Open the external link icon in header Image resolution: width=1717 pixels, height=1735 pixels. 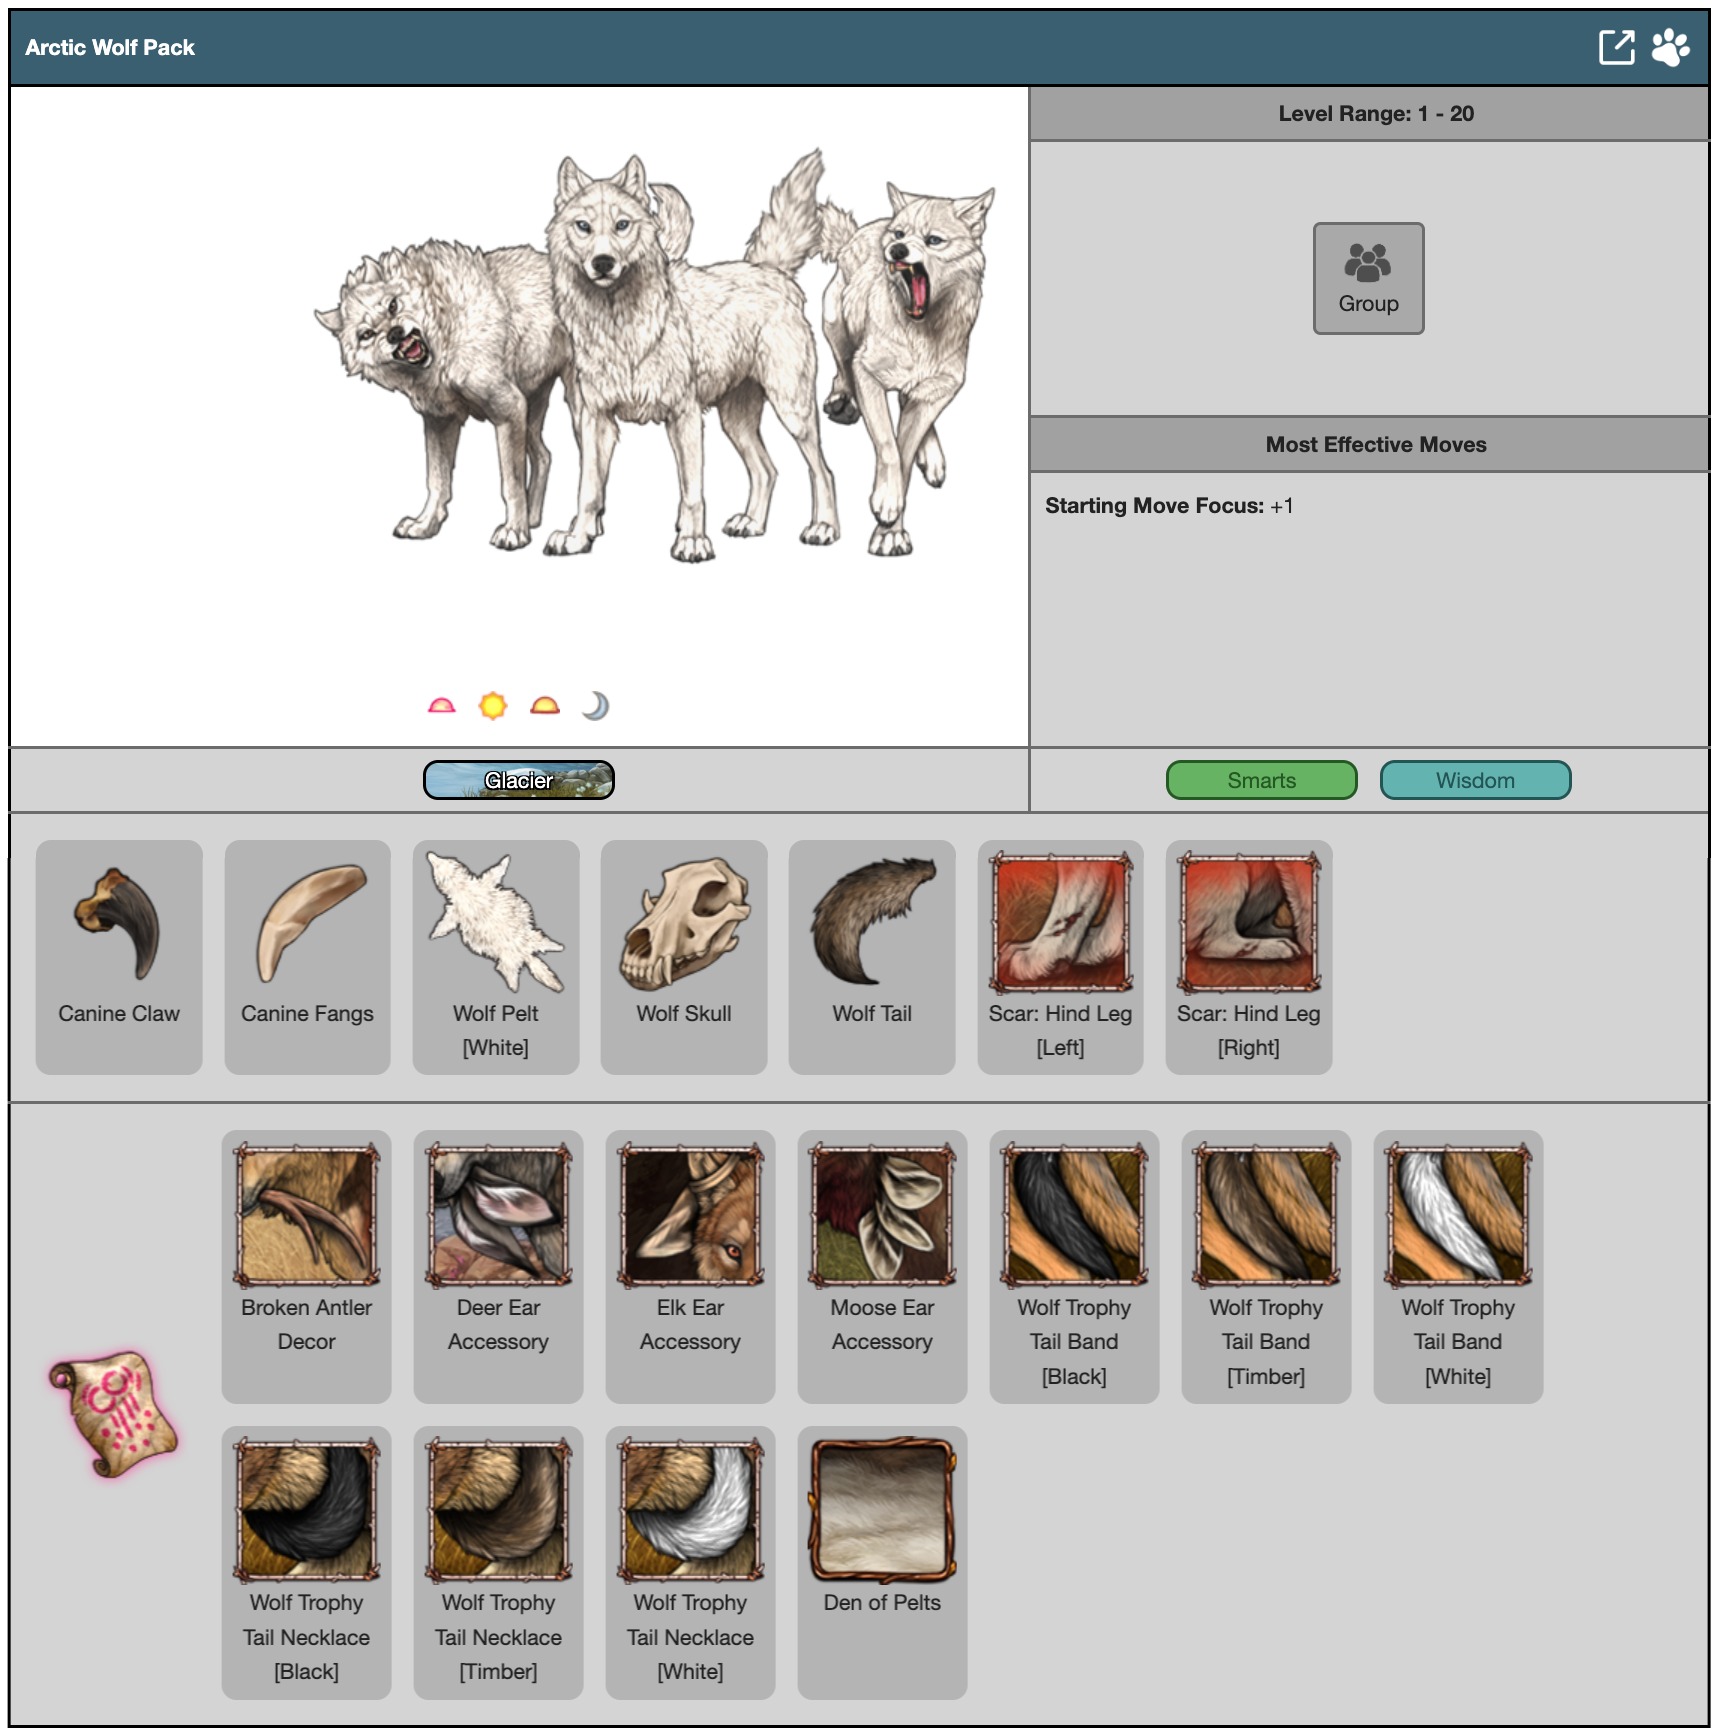click(x=1615, y=47)
